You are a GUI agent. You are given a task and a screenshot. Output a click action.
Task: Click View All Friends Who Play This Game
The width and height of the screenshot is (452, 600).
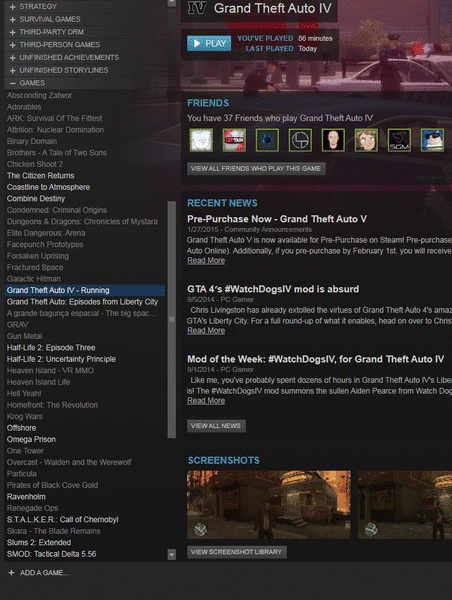256,169
